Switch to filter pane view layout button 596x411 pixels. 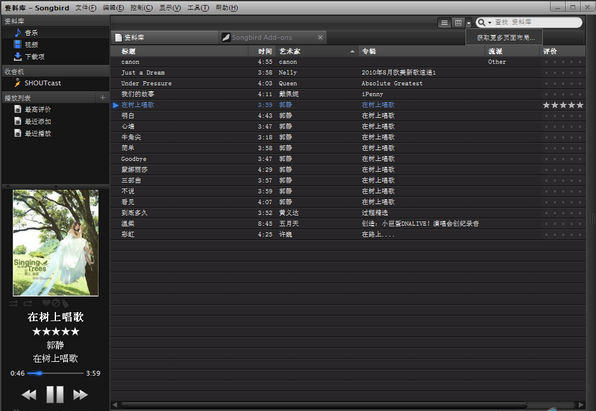(458, 23)
